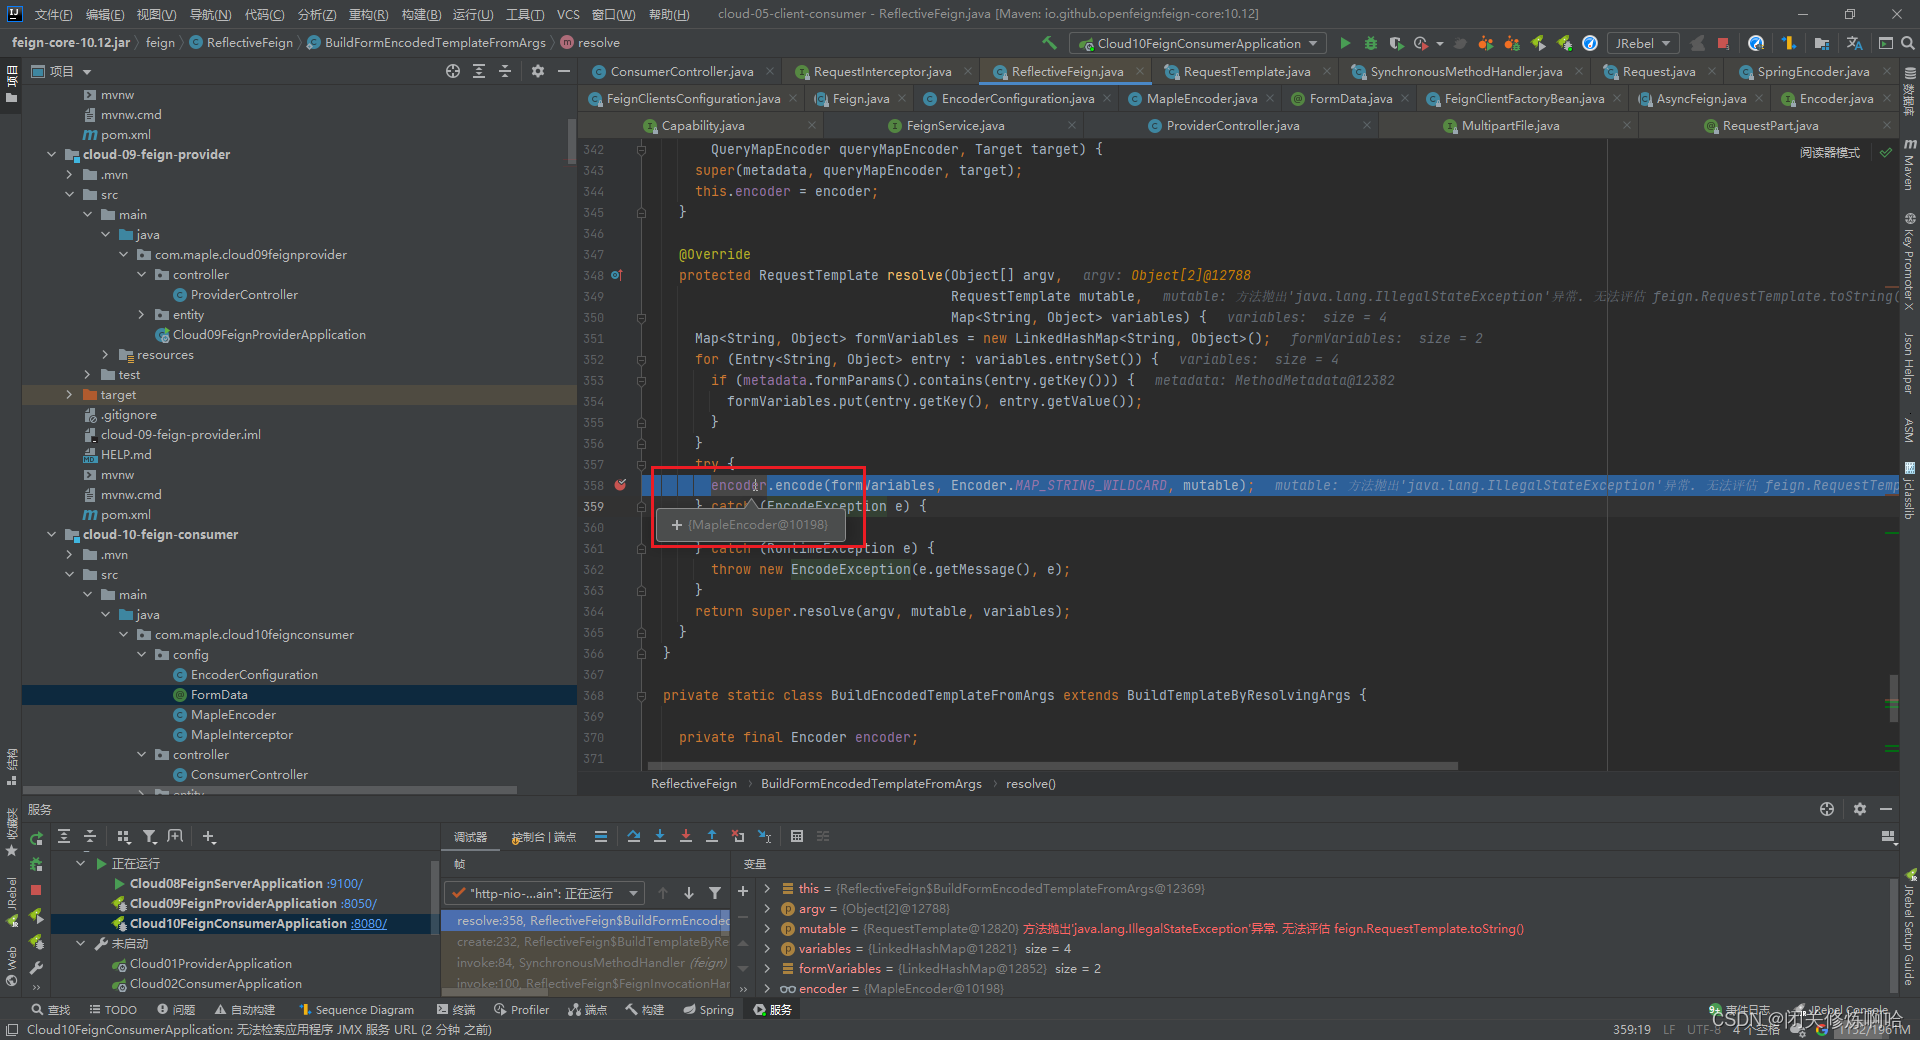Toggle frames filter funnel icon
Viewport: 1920px width, 1040px height.
[715, 893]
